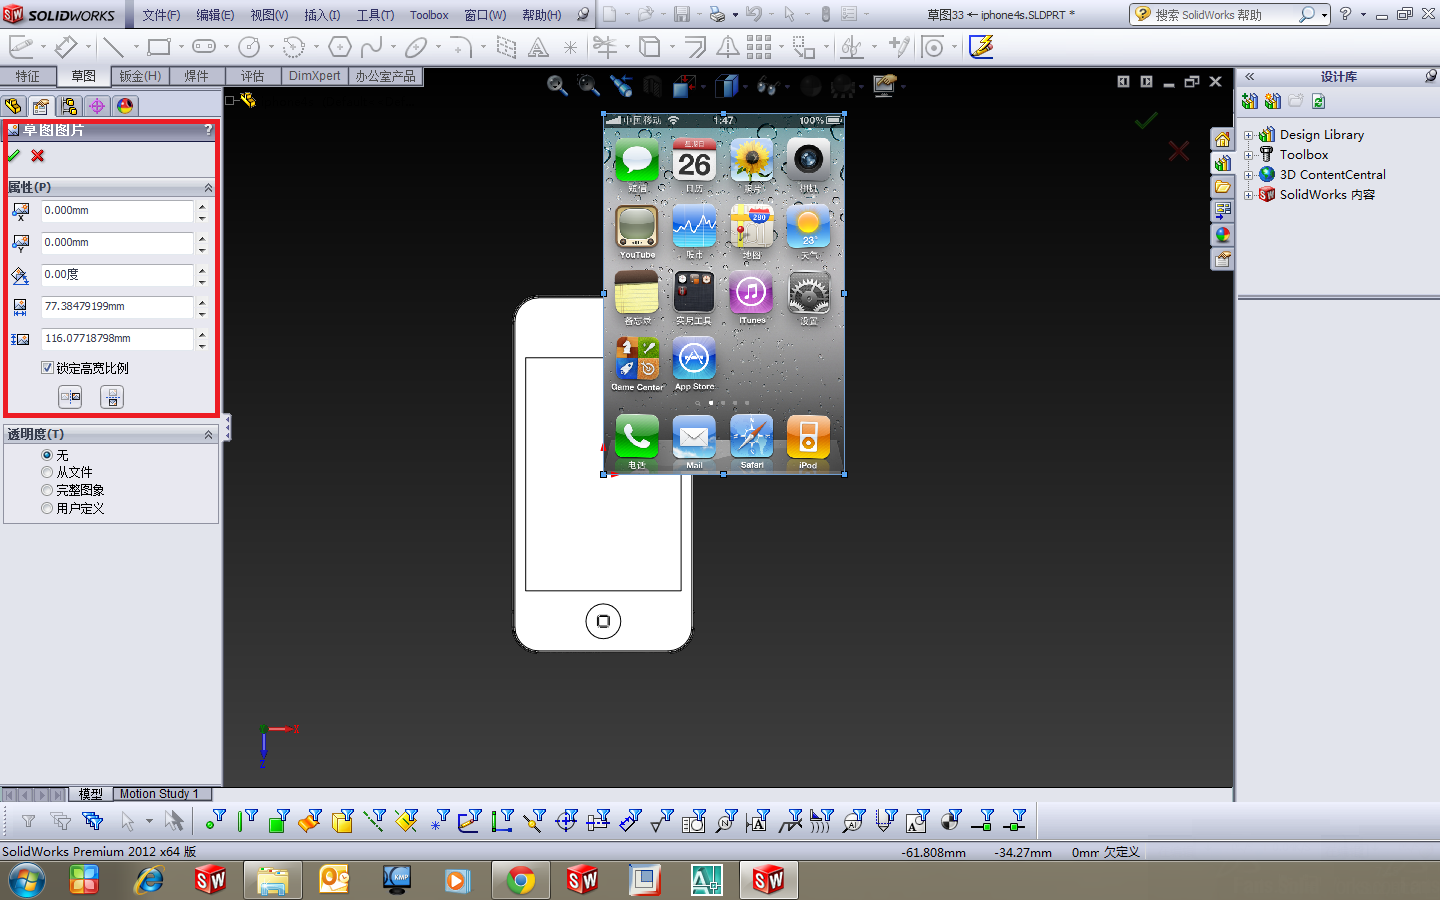Select the Polygon sketch tool
Viewport: 1440px width, 900px height.
point(339,47)
